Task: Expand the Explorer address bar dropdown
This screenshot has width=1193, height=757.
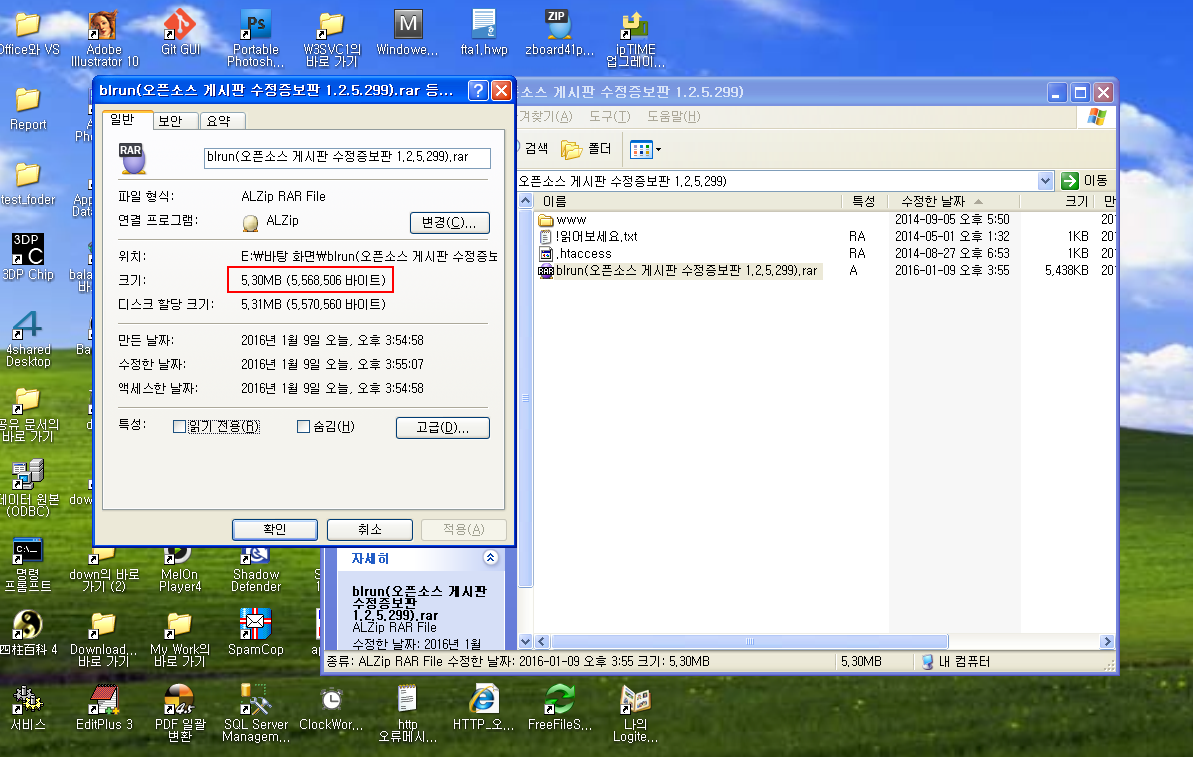Action: (x=1045, y=181)
